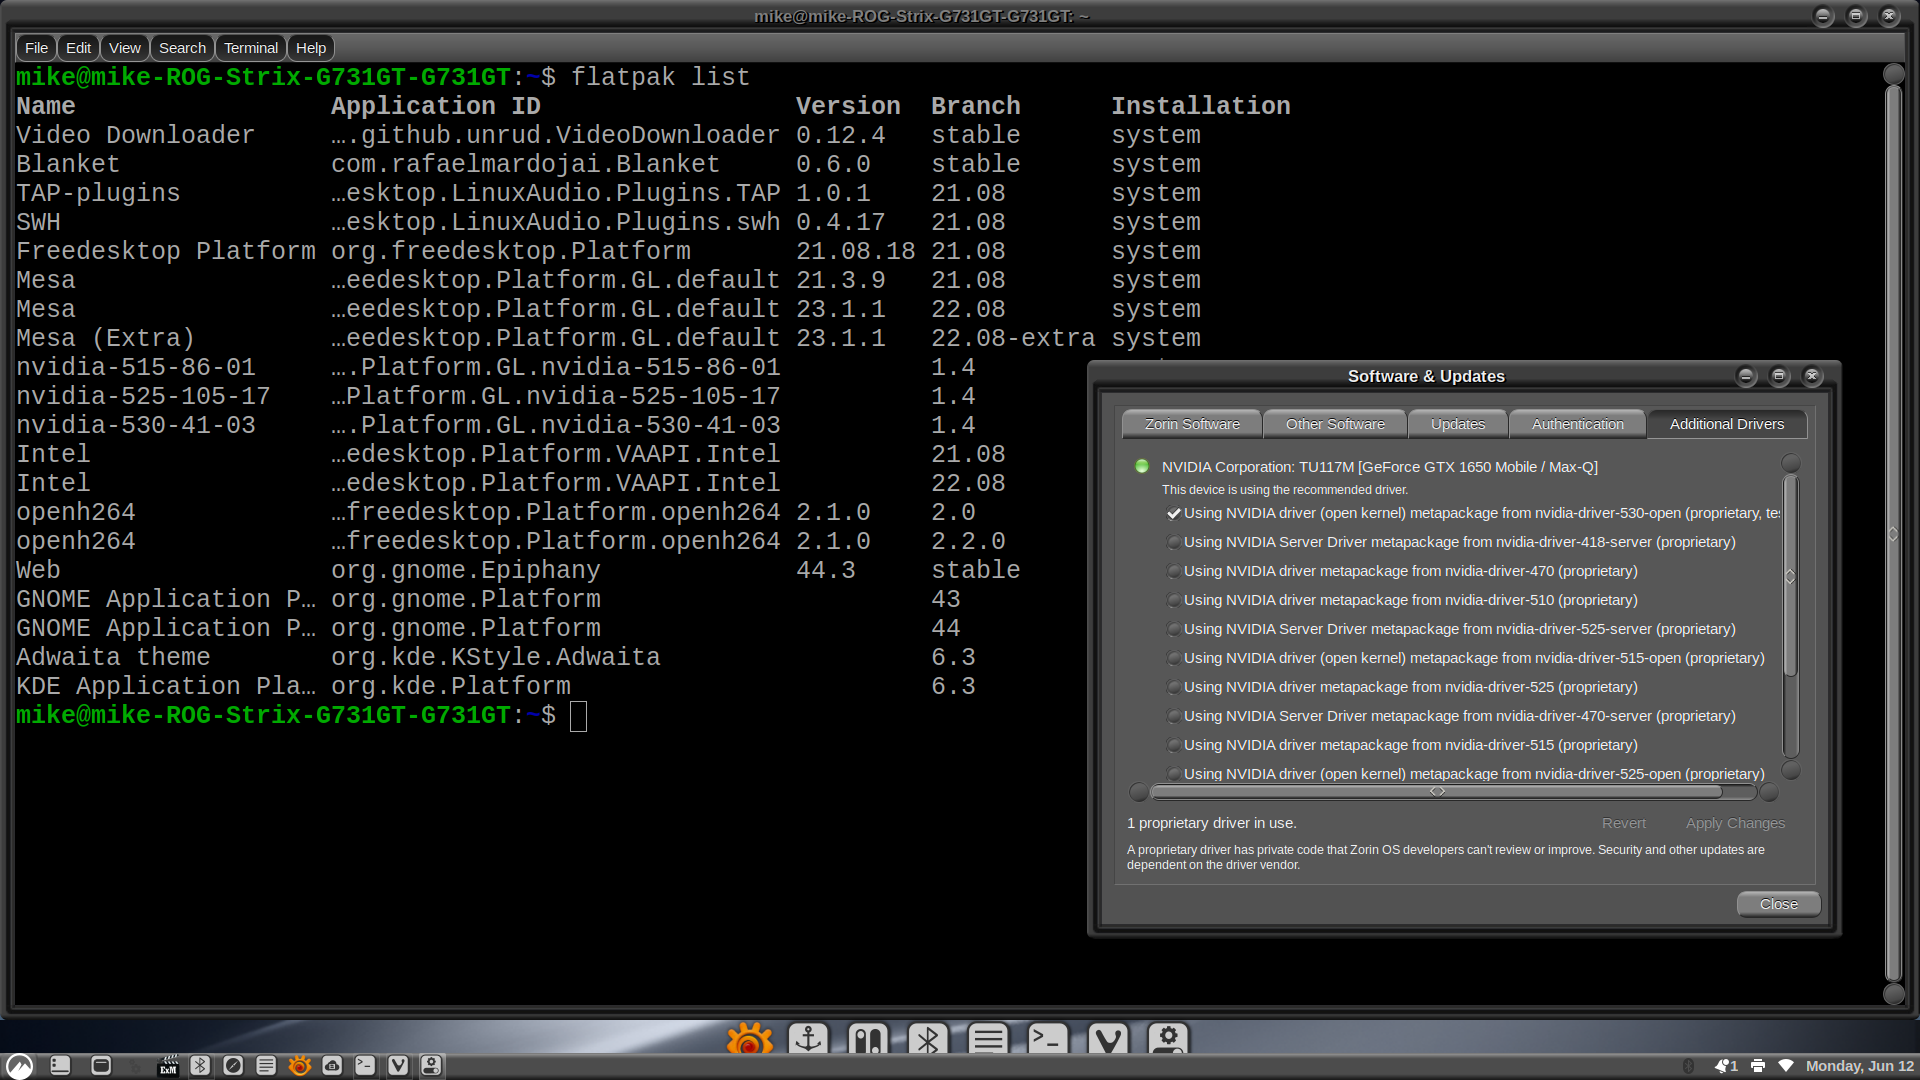1920x1080 pixels.
Task: Open the terminal Edit menu
Action: 78,48
